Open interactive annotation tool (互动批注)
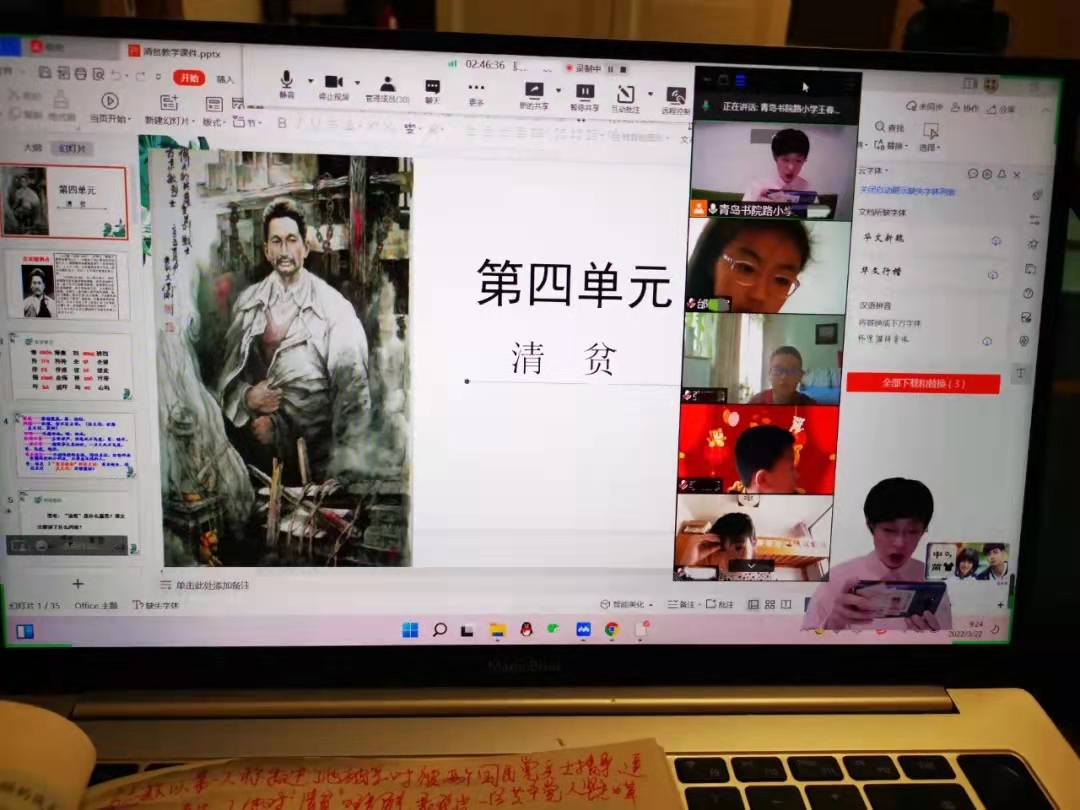This screenshot has width=1080, height=810. tap(625, 98)
